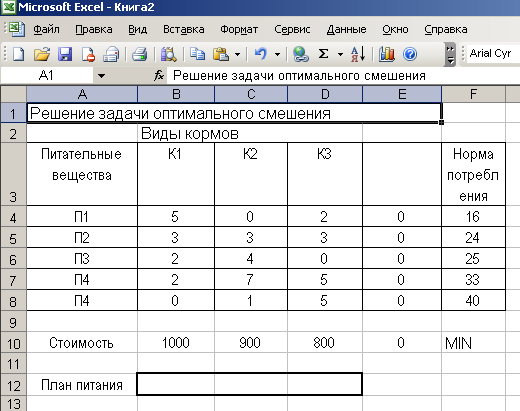Open a file with the Open folder icon
Viewport: 520px width, 411px height.
[x=42, y=54]
